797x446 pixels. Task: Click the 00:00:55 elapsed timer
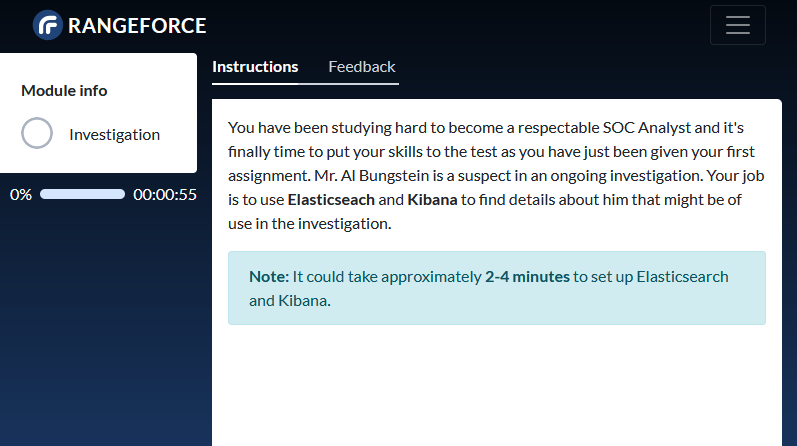coord(165,194)
